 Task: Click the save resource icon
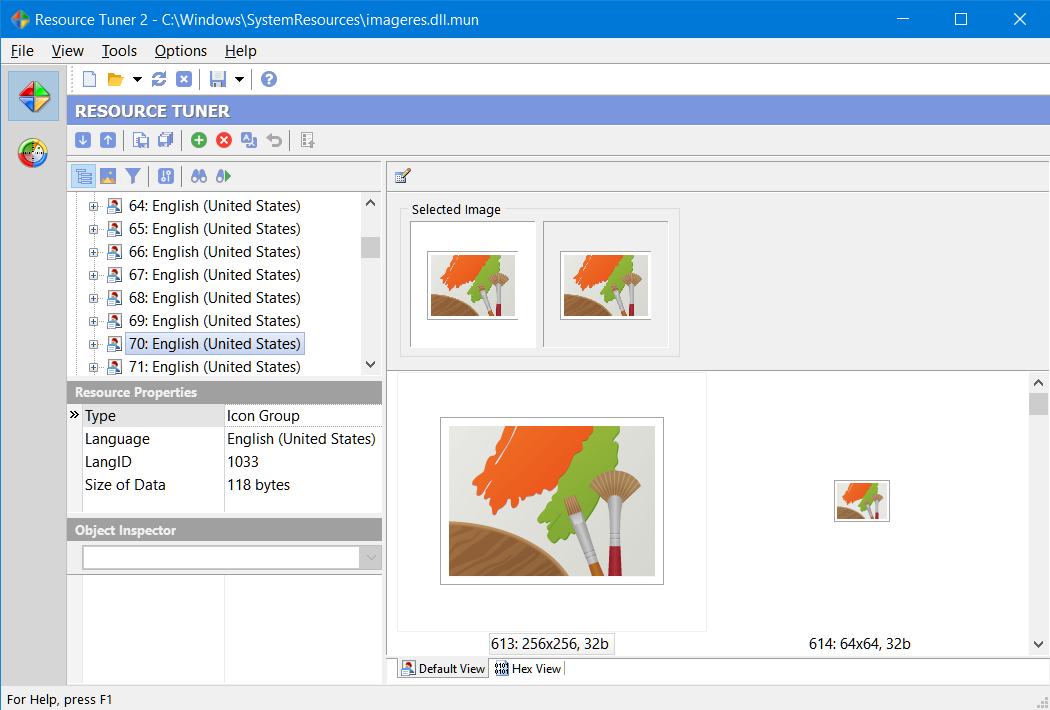[x=141, y=140]
